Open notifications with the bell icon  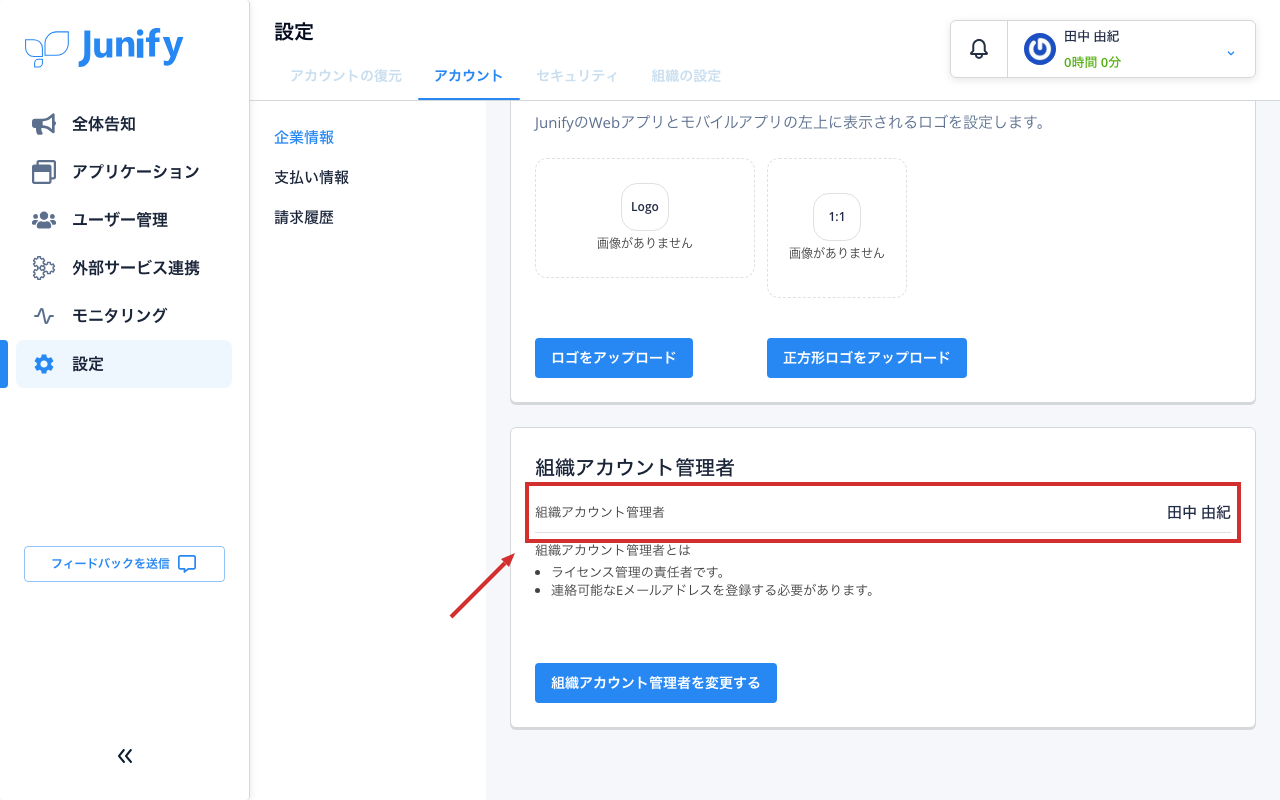[979, 49]
